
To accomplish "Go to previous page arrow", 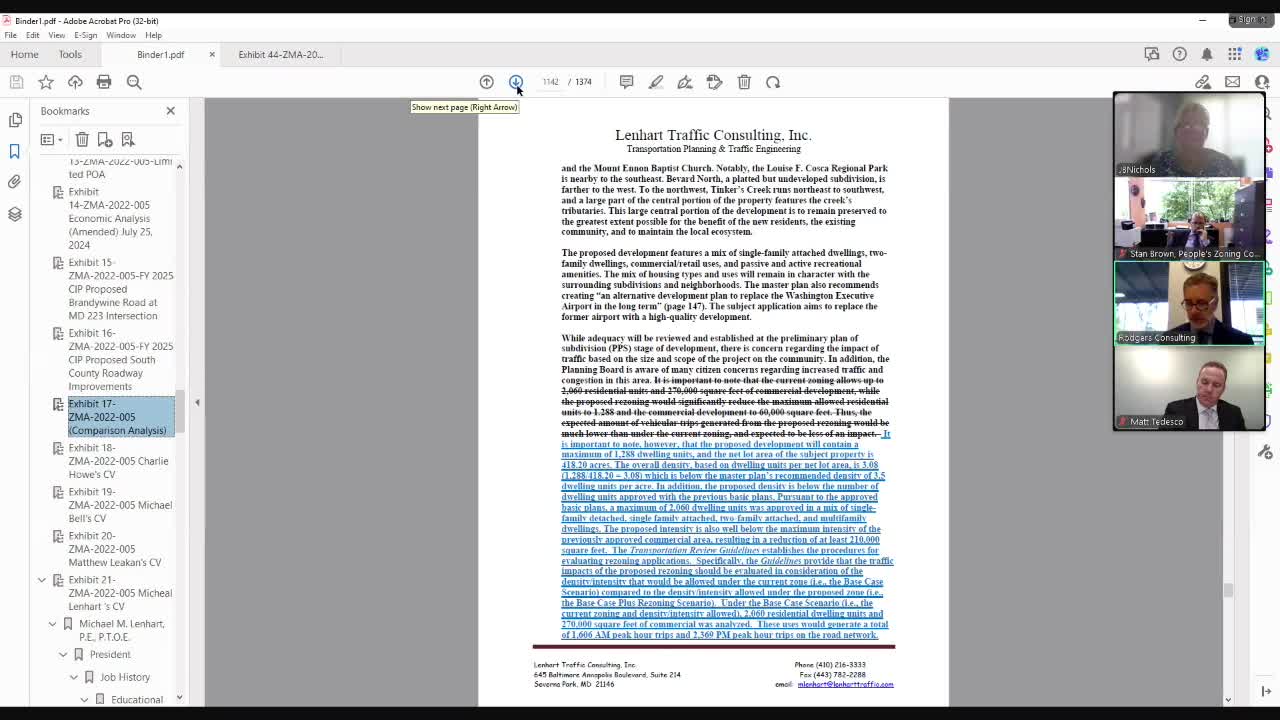I will click(486, 82).
